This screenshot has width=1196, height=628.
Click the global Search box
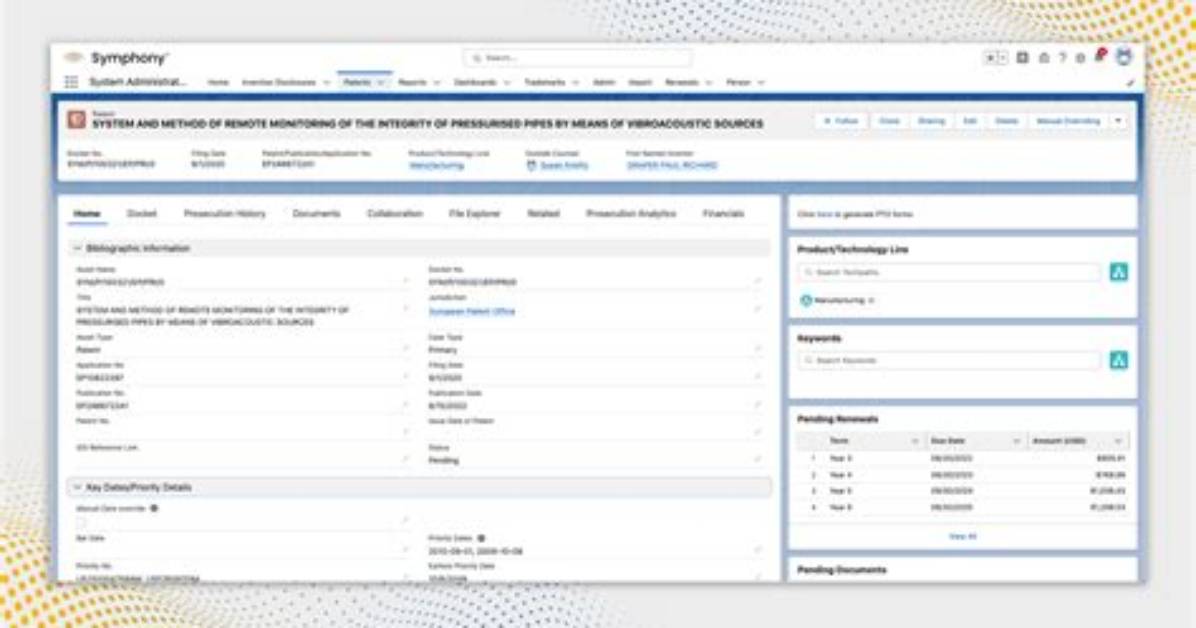577,58
